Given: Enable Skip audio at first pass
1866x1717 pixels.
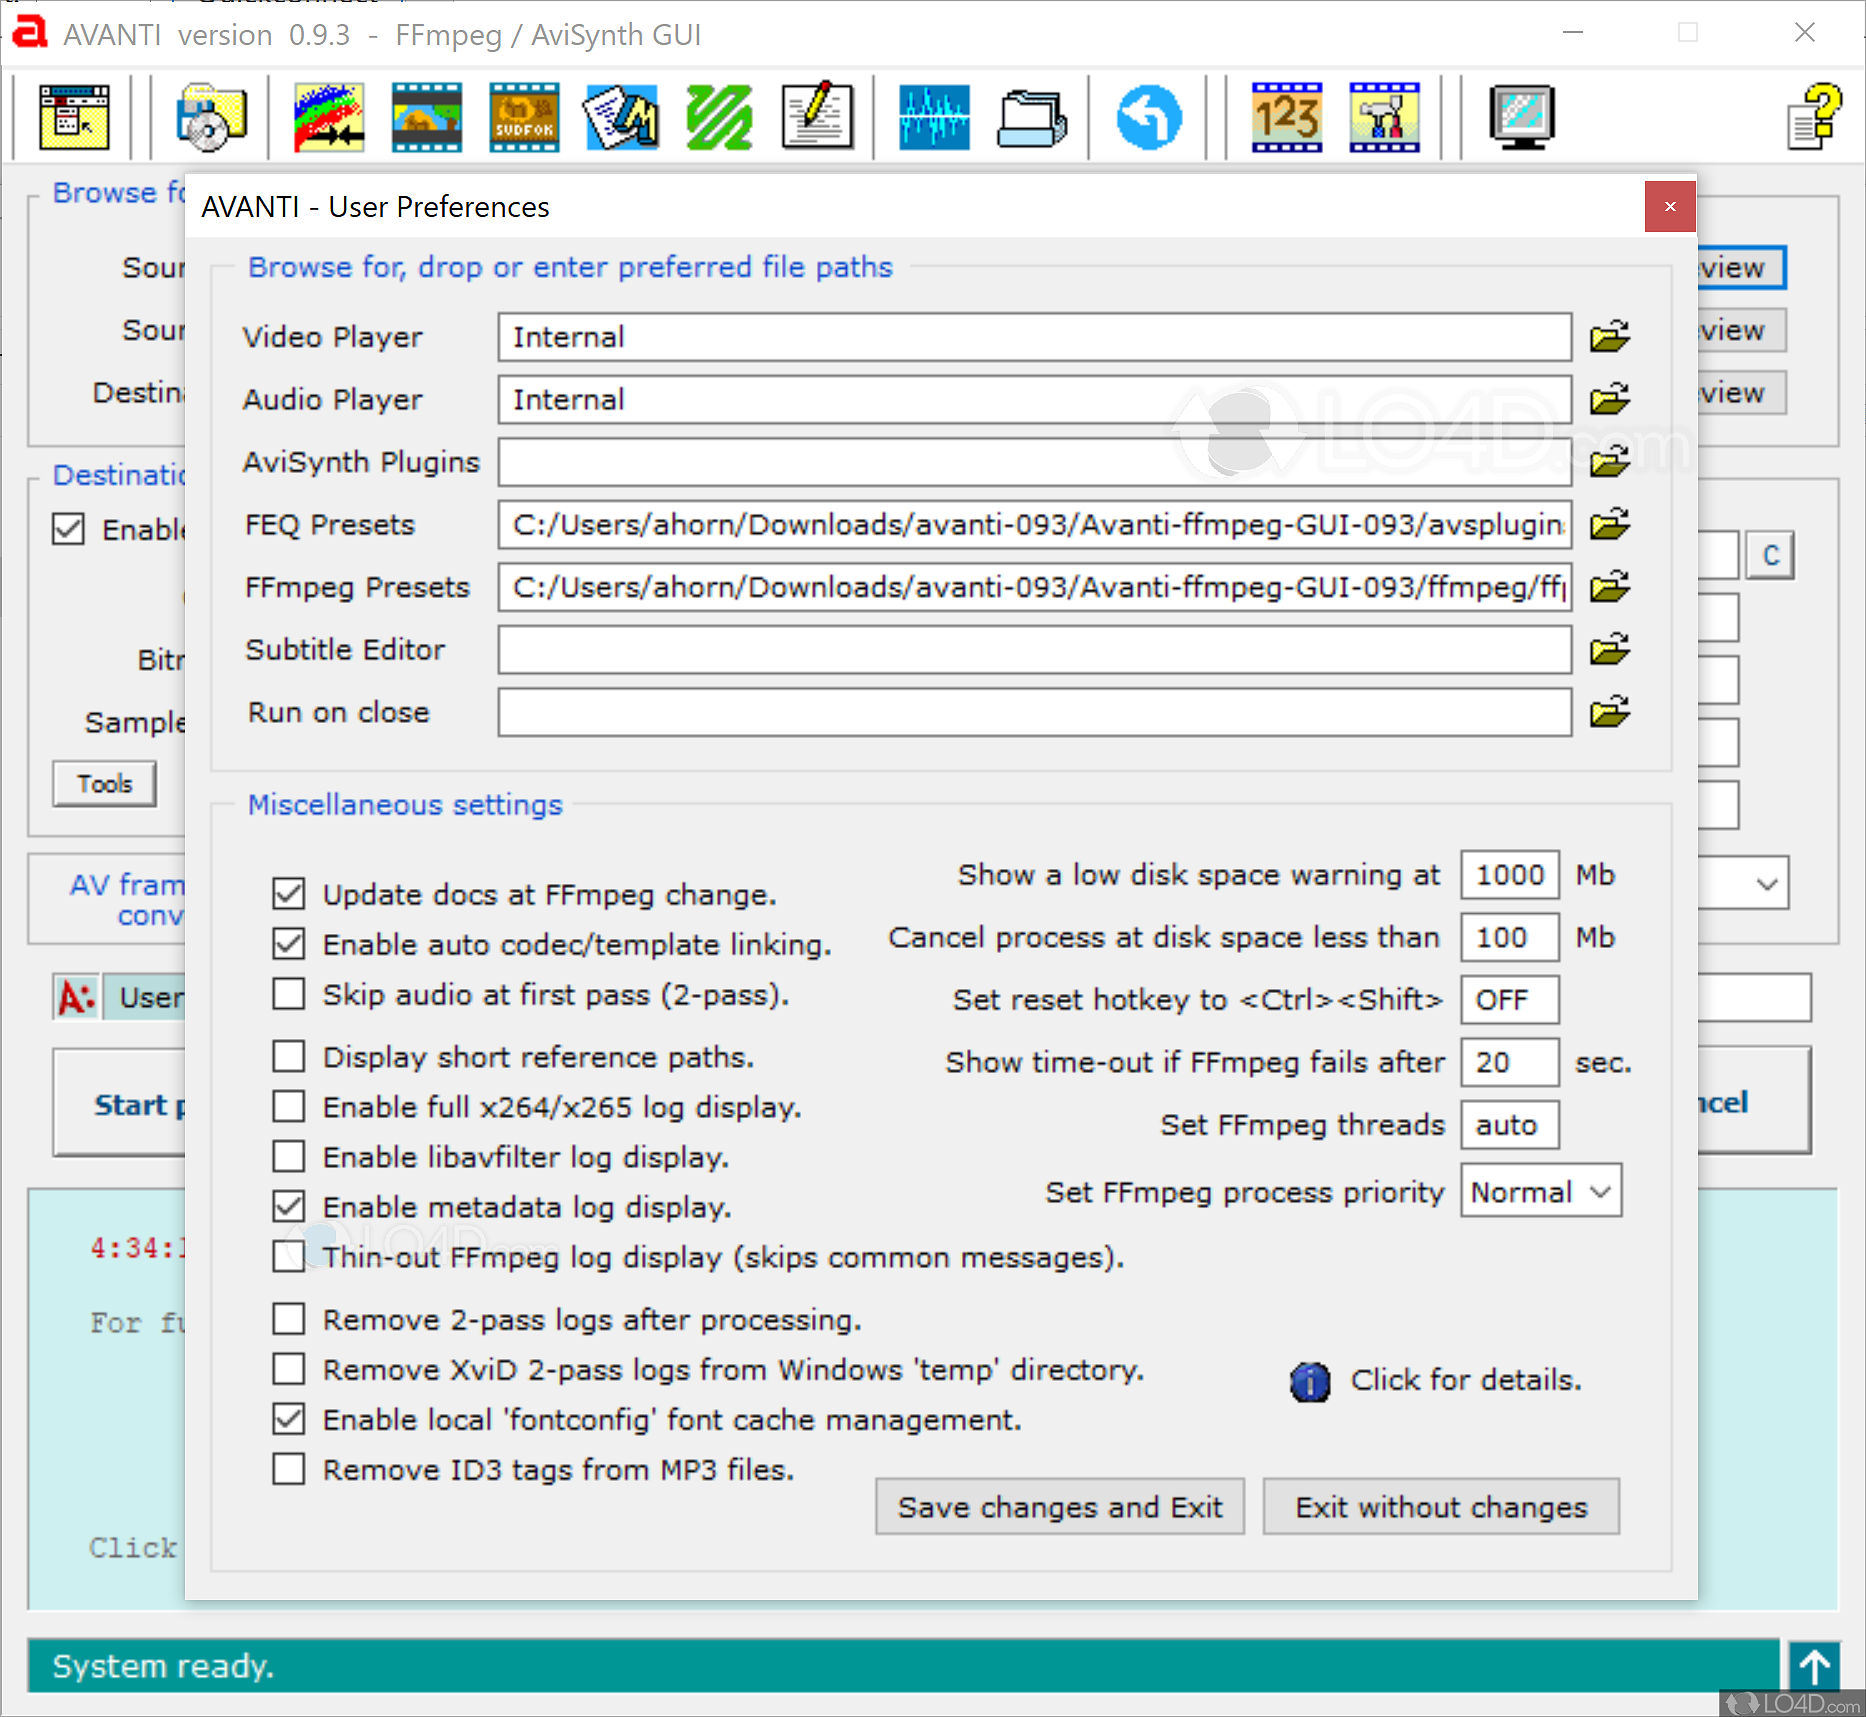Looking at the screenshot, I should (x=289, y=994).
